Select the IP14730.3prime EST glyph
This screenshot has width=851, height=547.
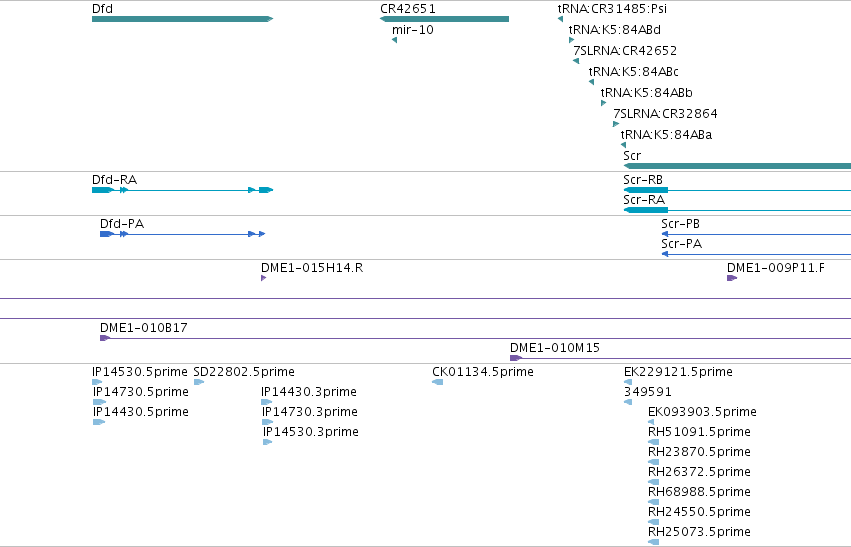coord(268,422)
